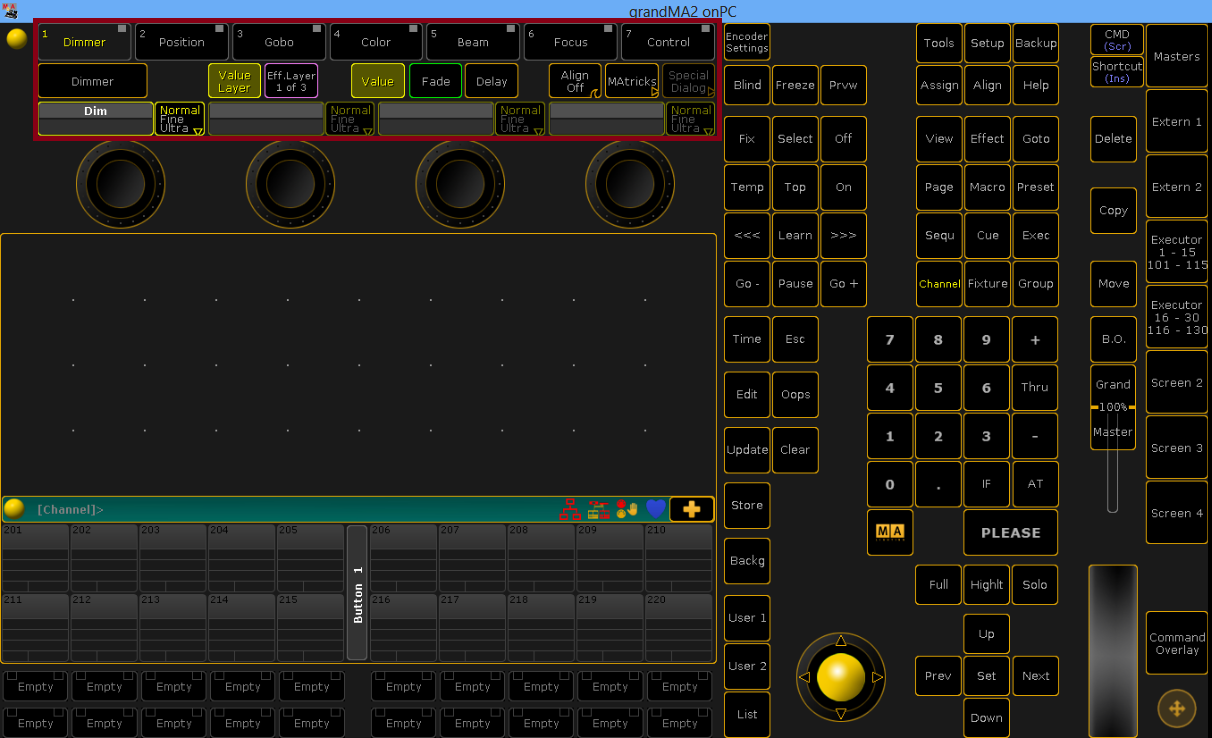1212x738 pixels.
Task: Click the Clear key
Action: point(795,450)
